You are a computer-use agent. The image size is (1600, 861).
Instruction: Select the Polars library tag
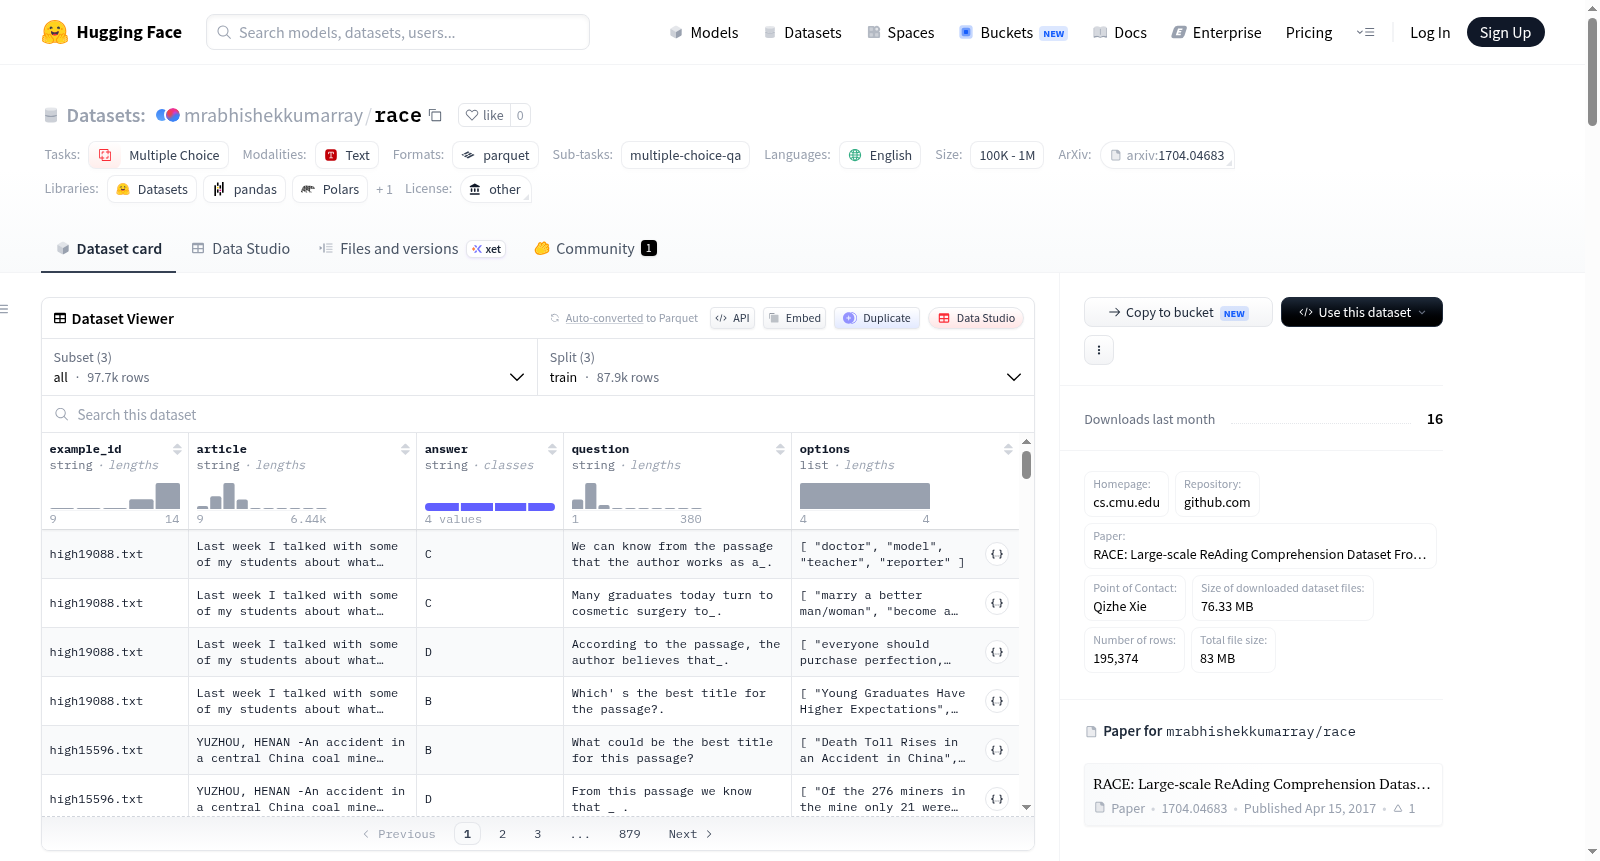click(x=330, y=189)
